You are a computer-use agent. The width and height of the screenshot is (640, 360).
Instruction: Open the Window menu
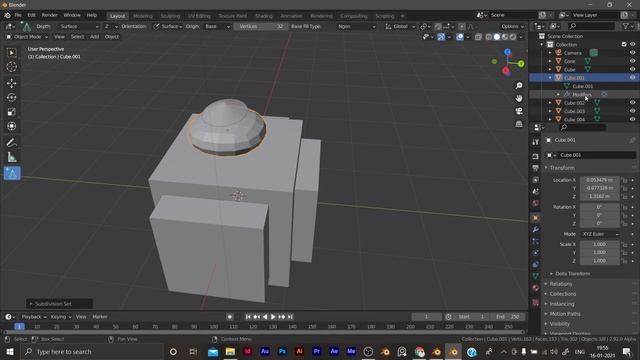coord(72,15)
